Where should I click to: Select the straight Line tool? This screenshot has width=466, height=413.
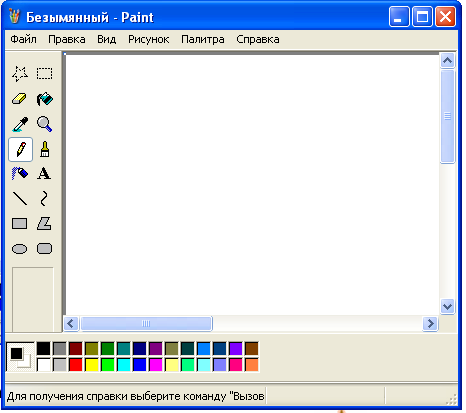coord(20,199)
